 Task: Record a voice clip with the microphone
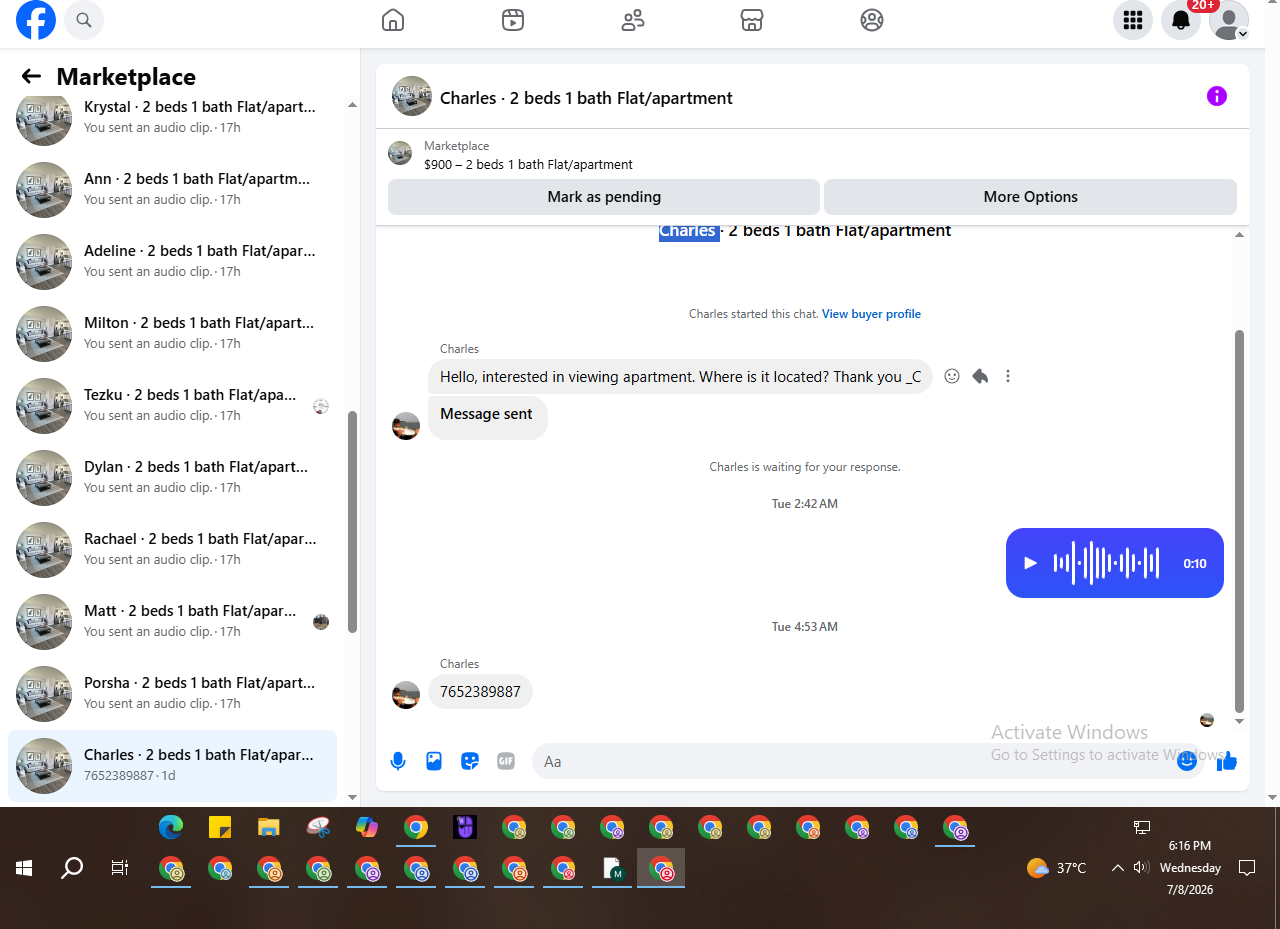[398, 761]
